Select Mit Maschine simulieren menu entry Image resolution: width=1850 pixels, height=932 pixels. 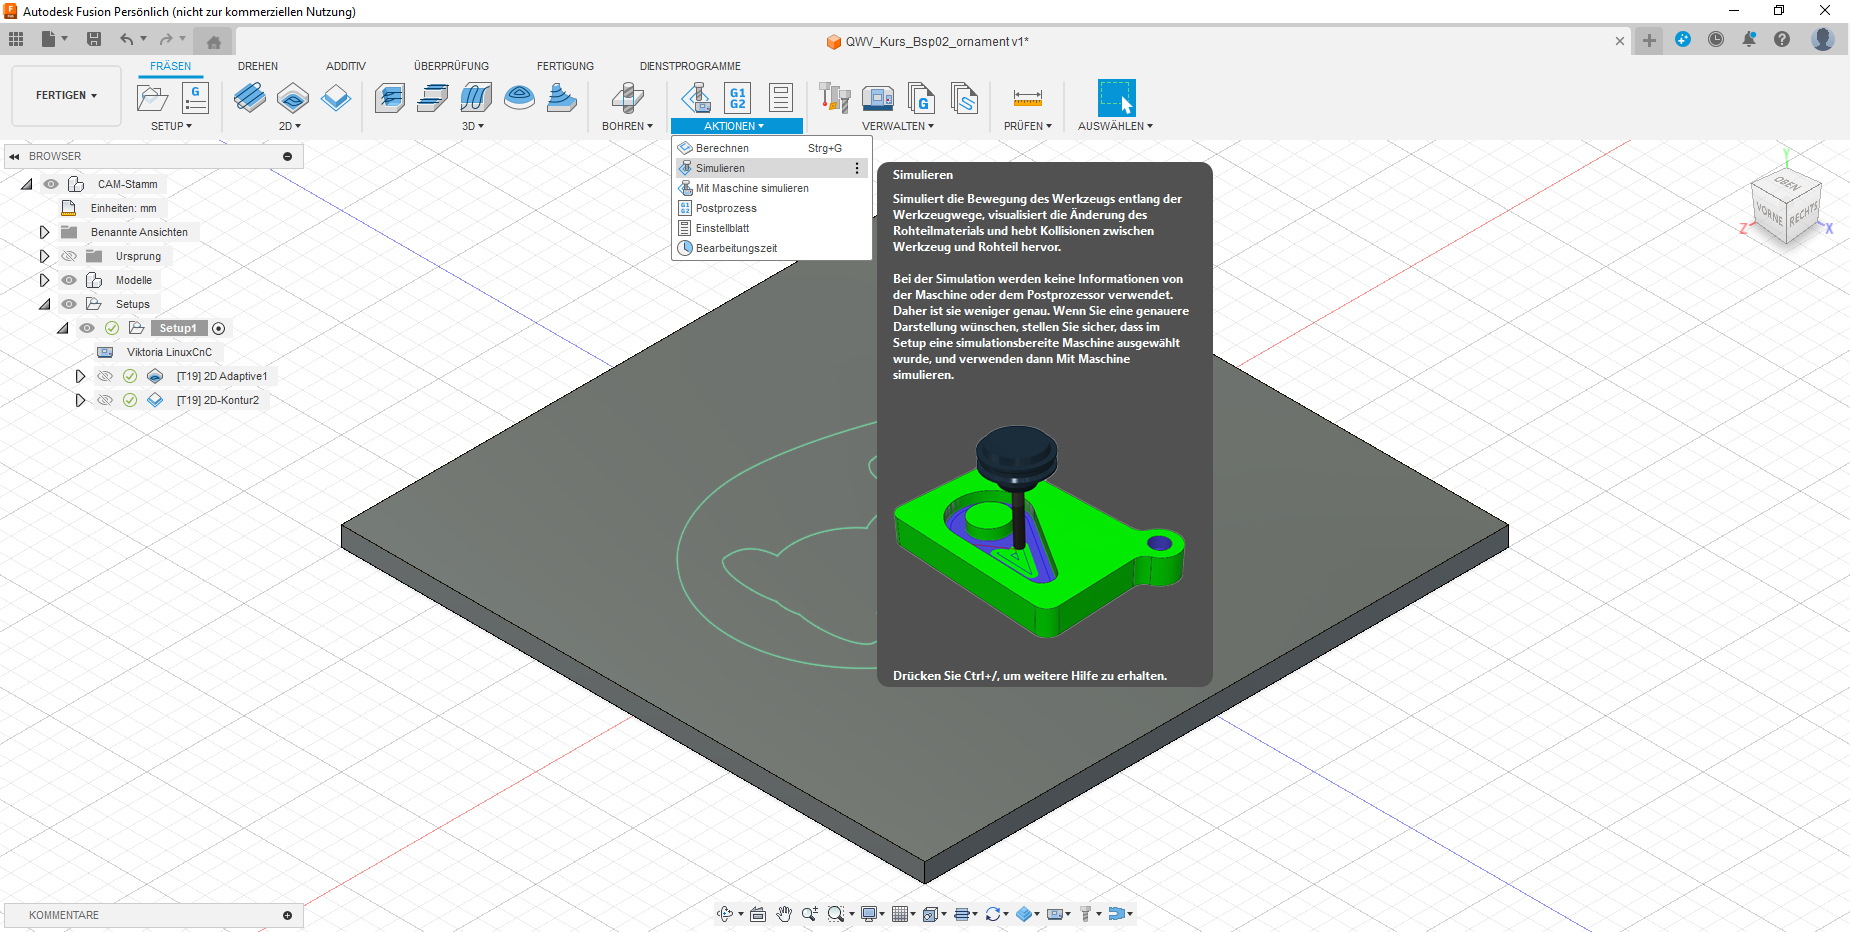pyautogui.click(x=752, y=188)
